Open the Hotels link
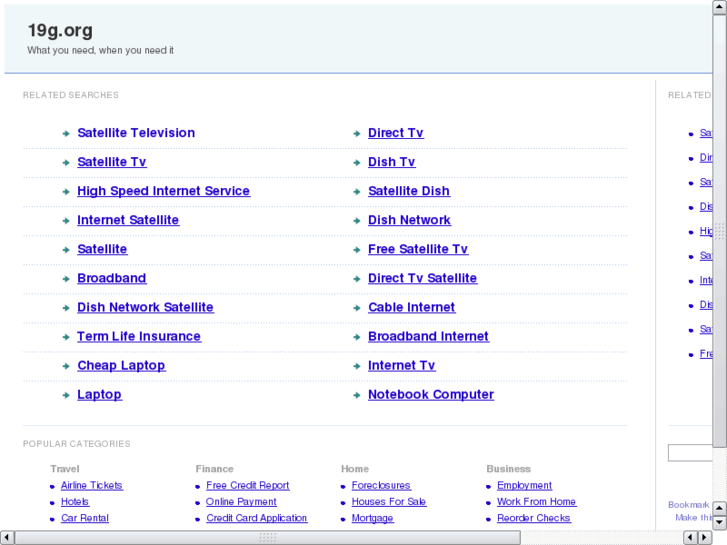The height and width of the screenshot is (545, 727). (x=75, y=502)
